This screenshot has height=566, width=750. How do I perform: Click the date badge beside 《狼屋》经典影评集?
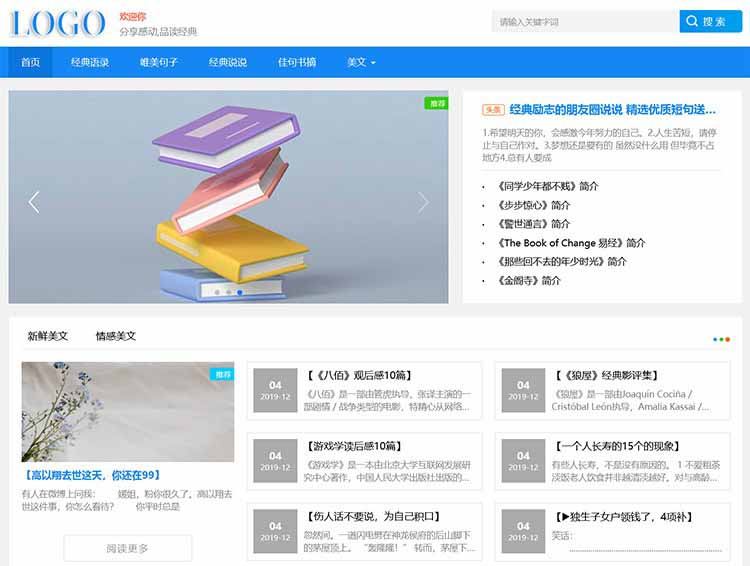pos(523,390)
